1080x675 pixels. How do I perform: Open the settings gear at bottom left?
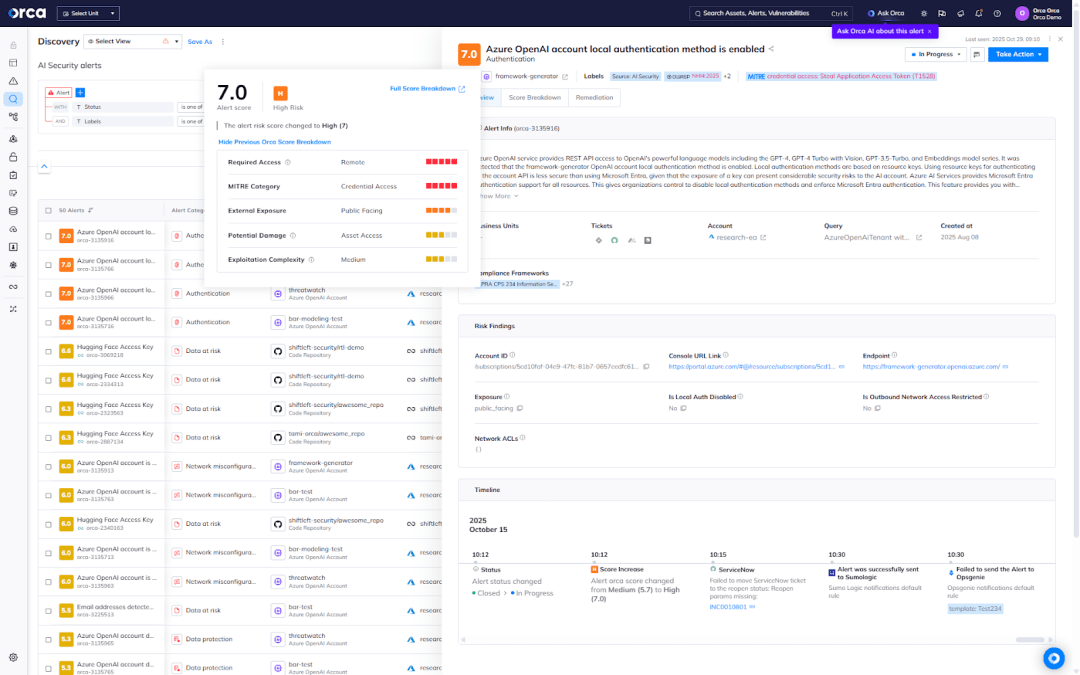(x=12, y=658)
